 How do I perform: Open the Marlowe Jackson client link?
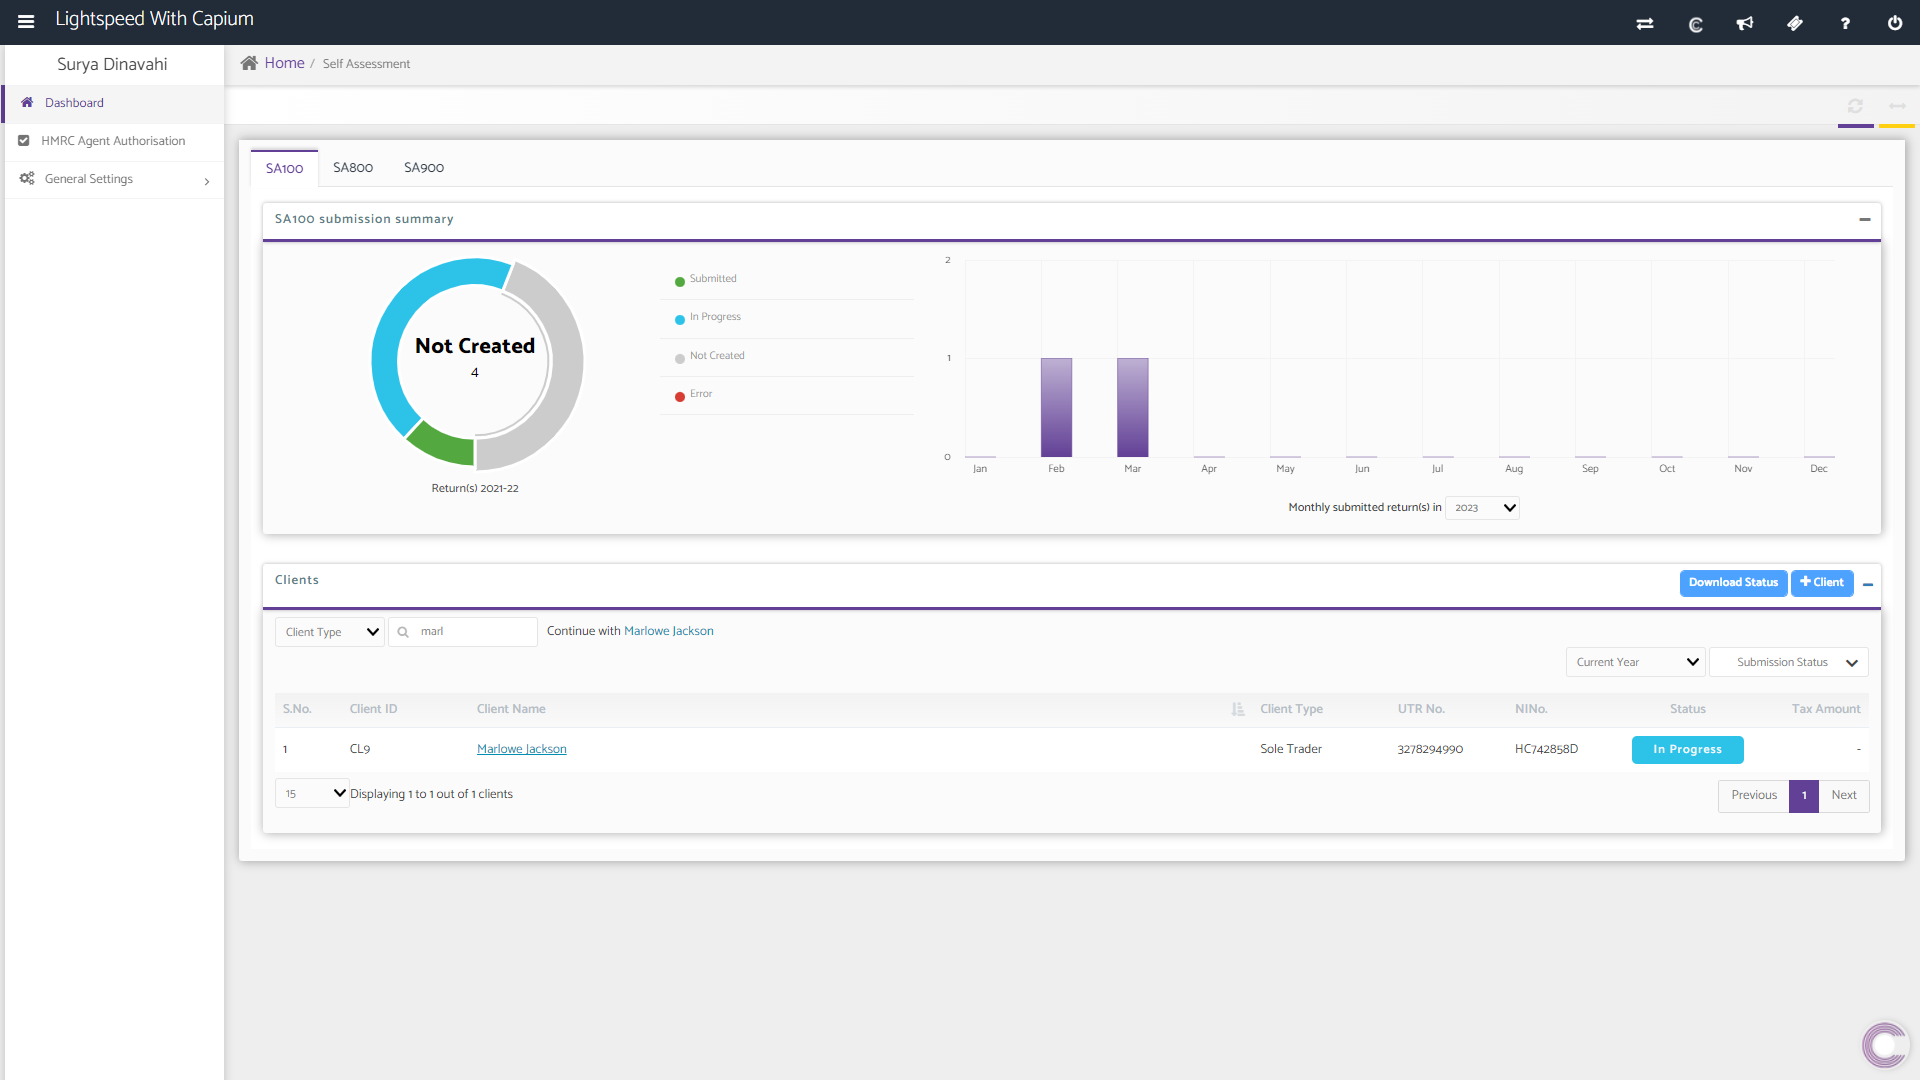point(521,749)
